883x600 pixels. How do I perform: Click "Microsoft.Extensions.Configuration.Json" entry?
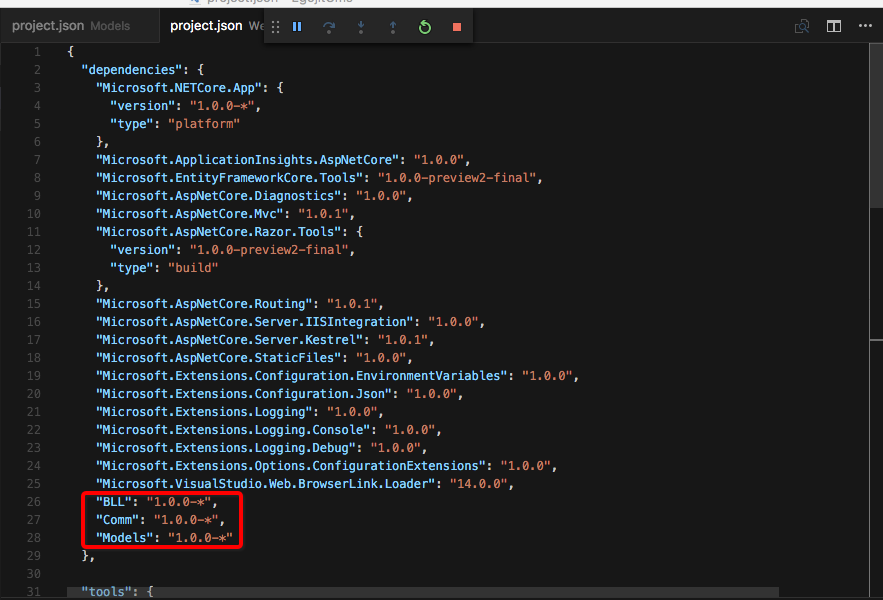pyautogui.click(x=244, y=394)
